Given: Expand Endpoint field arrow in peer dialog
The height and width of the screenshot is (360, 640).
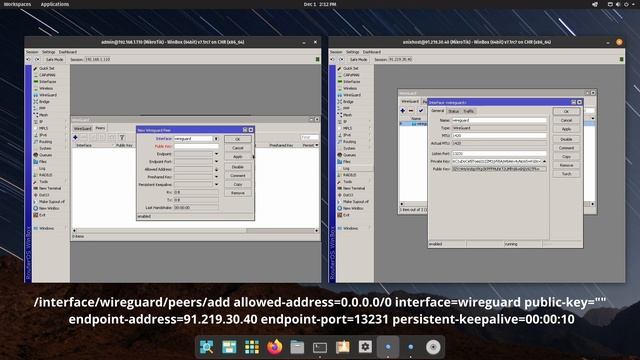Looking at the screenshot, I should tap(216, 154).
